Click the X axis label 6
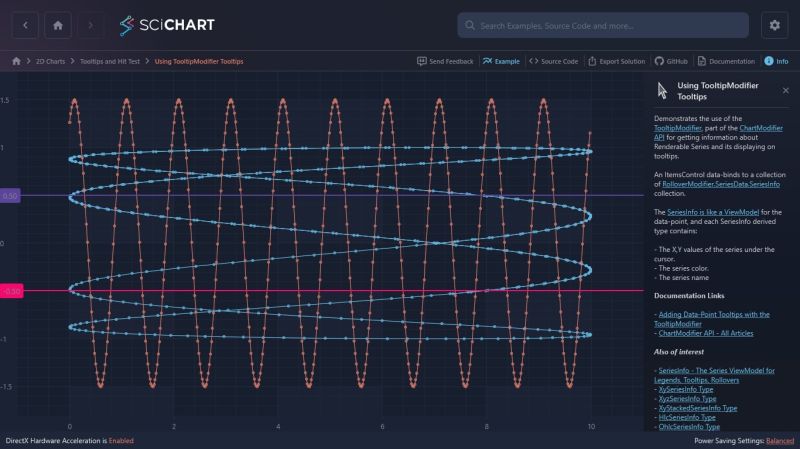Screen dimensions: 800x449 point(382,427)
